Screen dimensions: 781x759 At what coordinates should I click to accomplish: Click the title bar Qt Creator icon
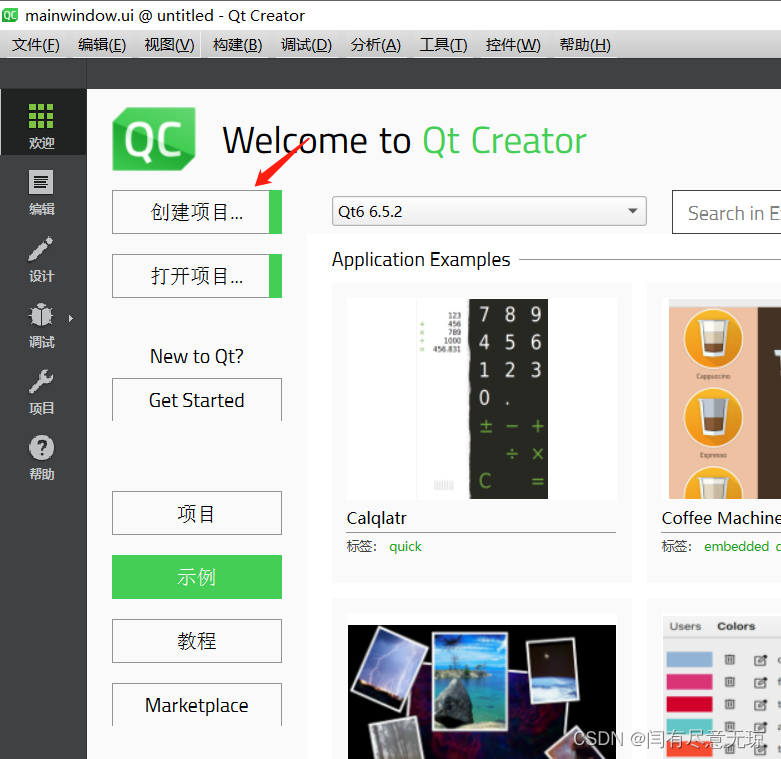pyautogui.click(x=10, y=15)
